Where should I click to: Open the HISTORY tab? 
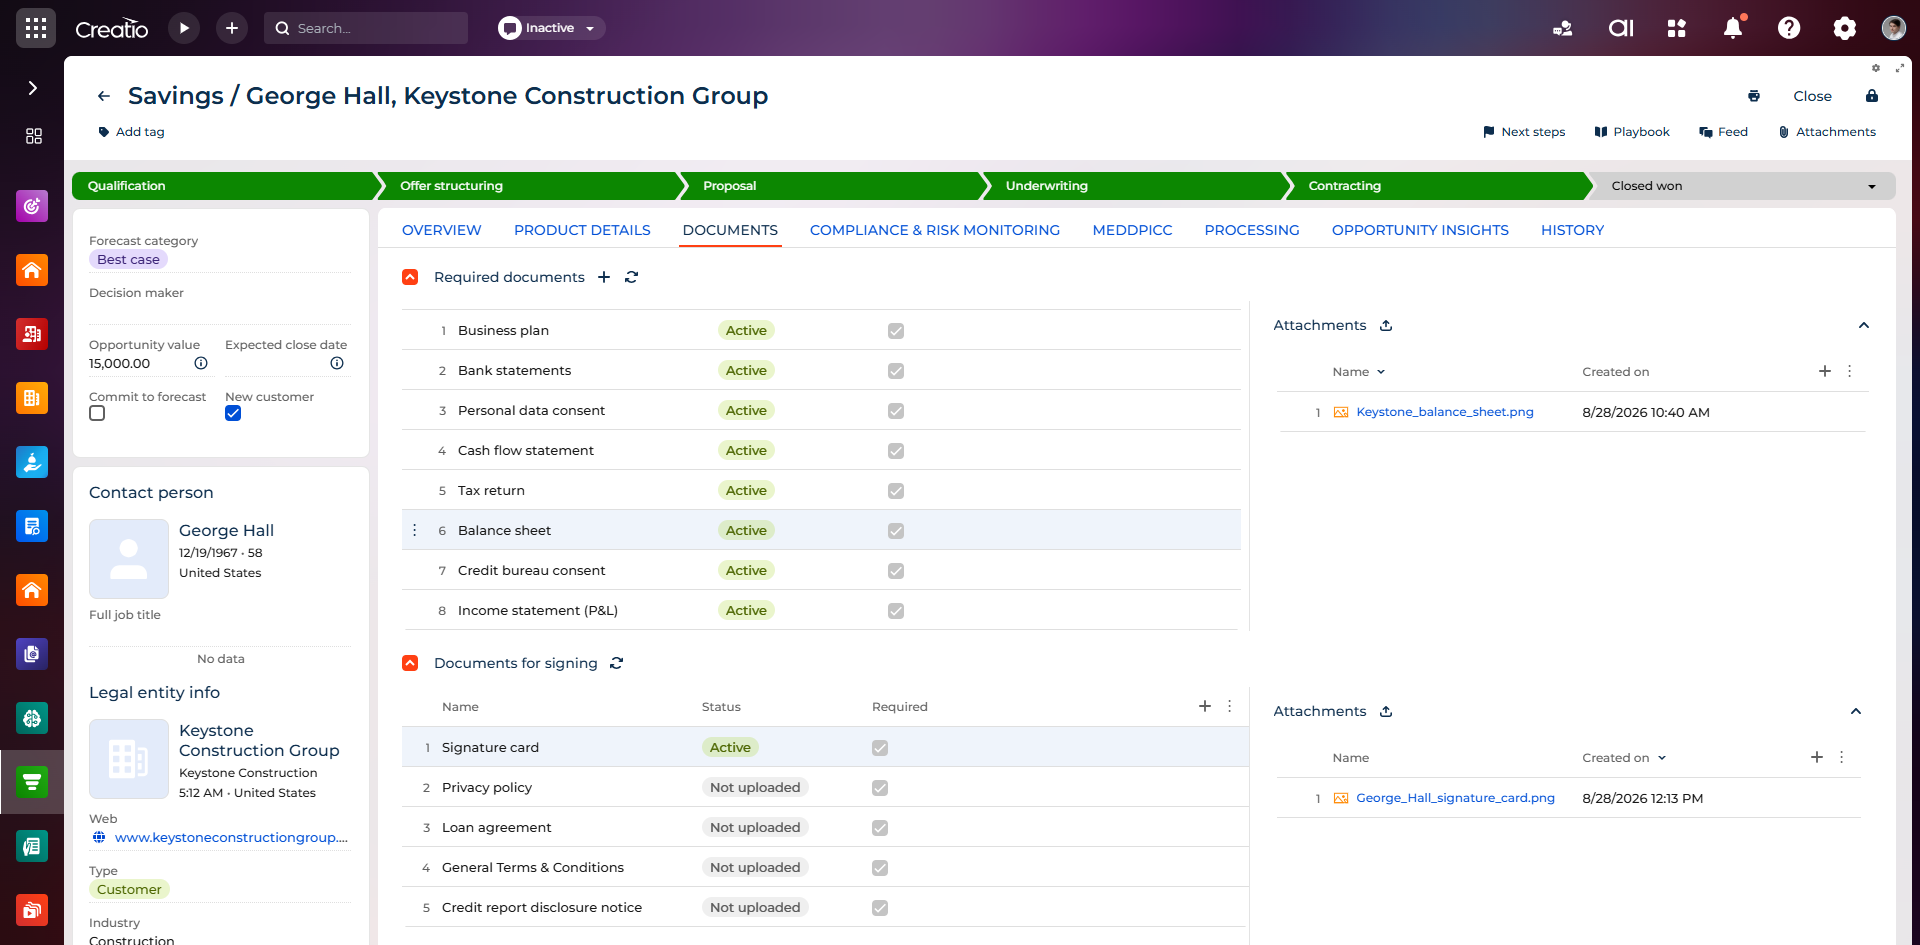coord(1572,230)
